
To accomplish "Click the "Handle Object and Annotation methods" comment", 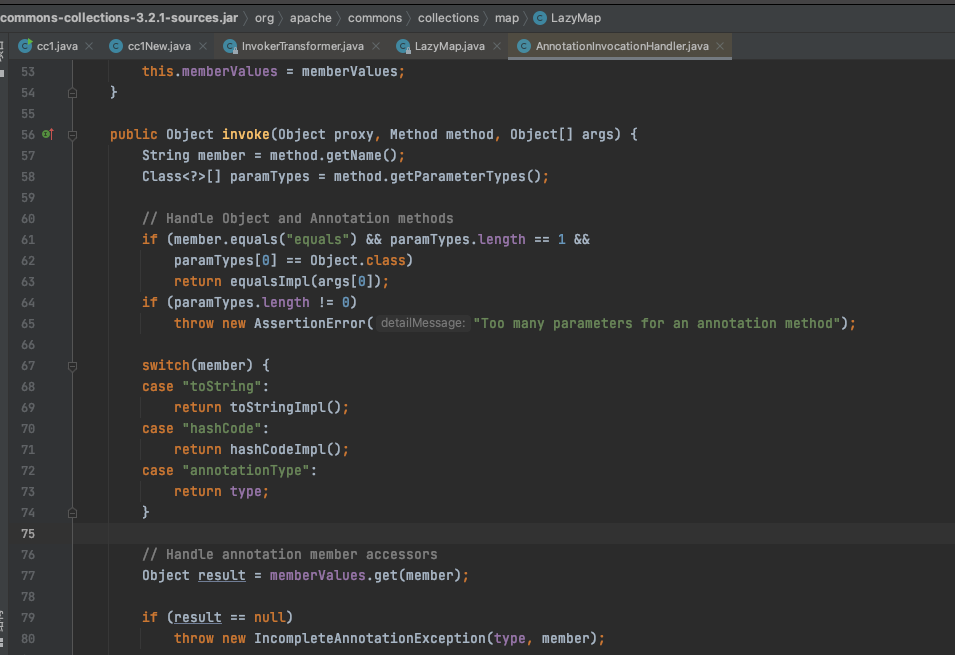I will tap(298, 219).
